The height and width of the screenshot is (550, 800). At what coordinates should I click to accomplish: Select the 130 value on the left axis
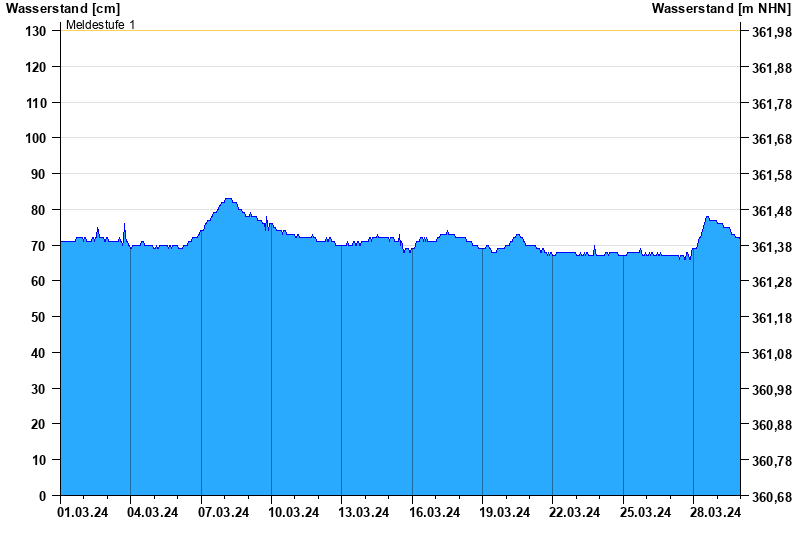pyautogui.click(x=36, y=31)
